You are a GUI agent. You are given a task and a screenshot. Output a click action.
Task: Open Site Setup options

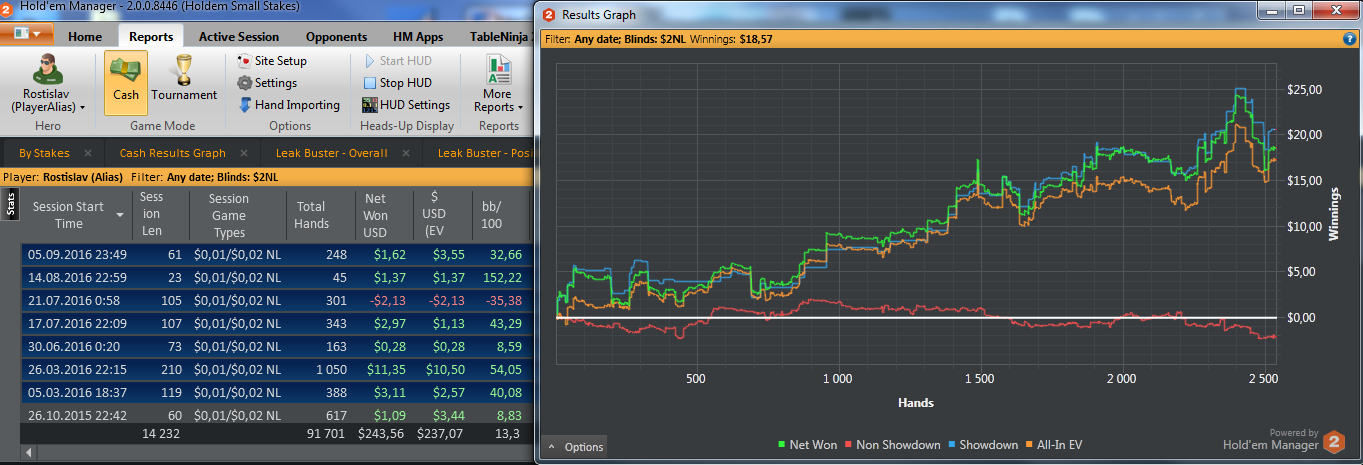[x=272, y=60]
